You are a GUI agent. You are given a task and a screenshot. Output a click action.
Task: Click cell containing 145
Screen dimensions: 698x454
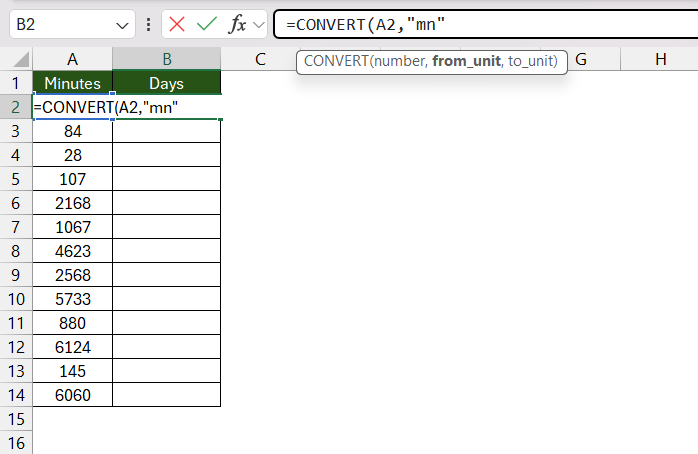tap(73, 371)
